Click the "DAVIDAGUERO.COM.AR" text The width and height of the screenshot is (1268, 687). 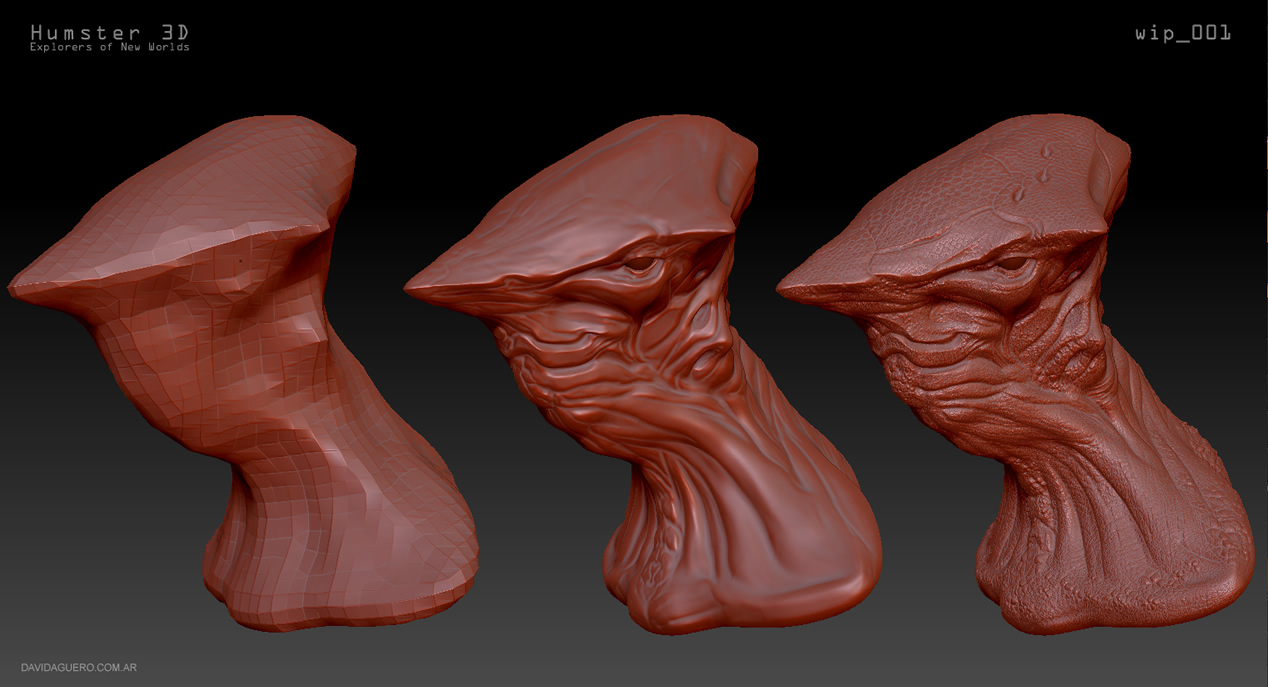[79, 667]
